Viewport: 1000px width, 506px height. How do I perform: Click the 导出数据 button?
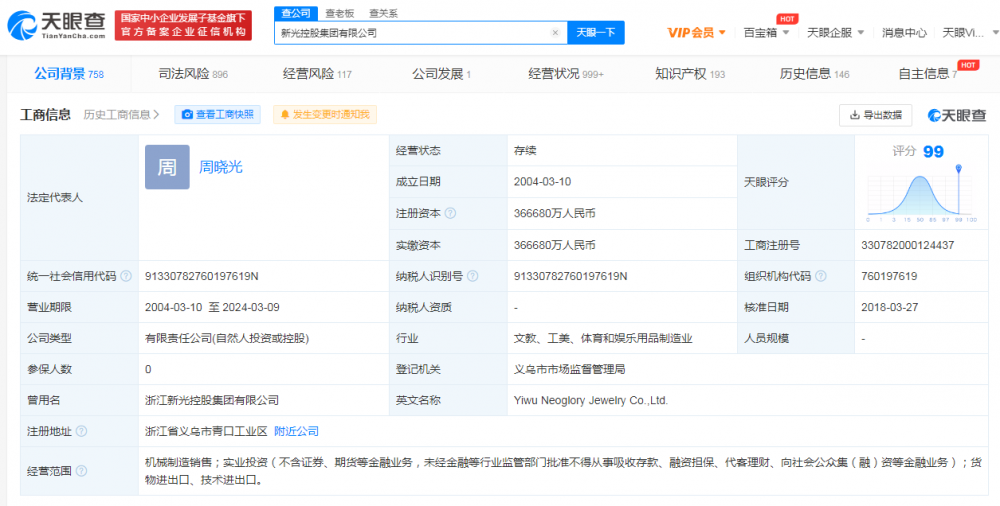876,115
